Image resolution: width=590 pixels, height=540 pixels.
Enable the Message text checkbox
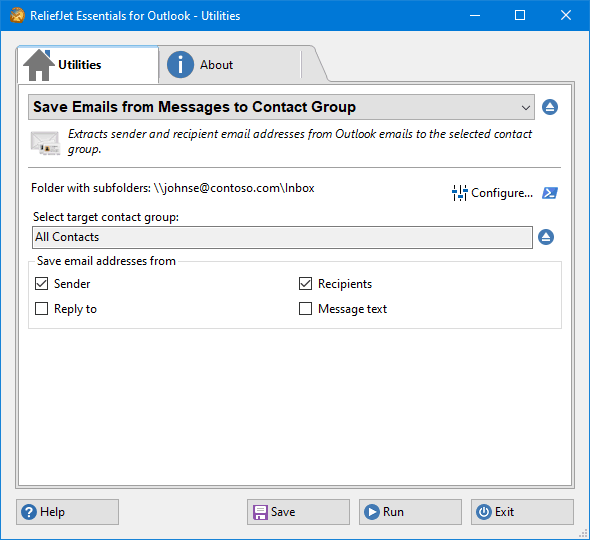pos(305,309)
